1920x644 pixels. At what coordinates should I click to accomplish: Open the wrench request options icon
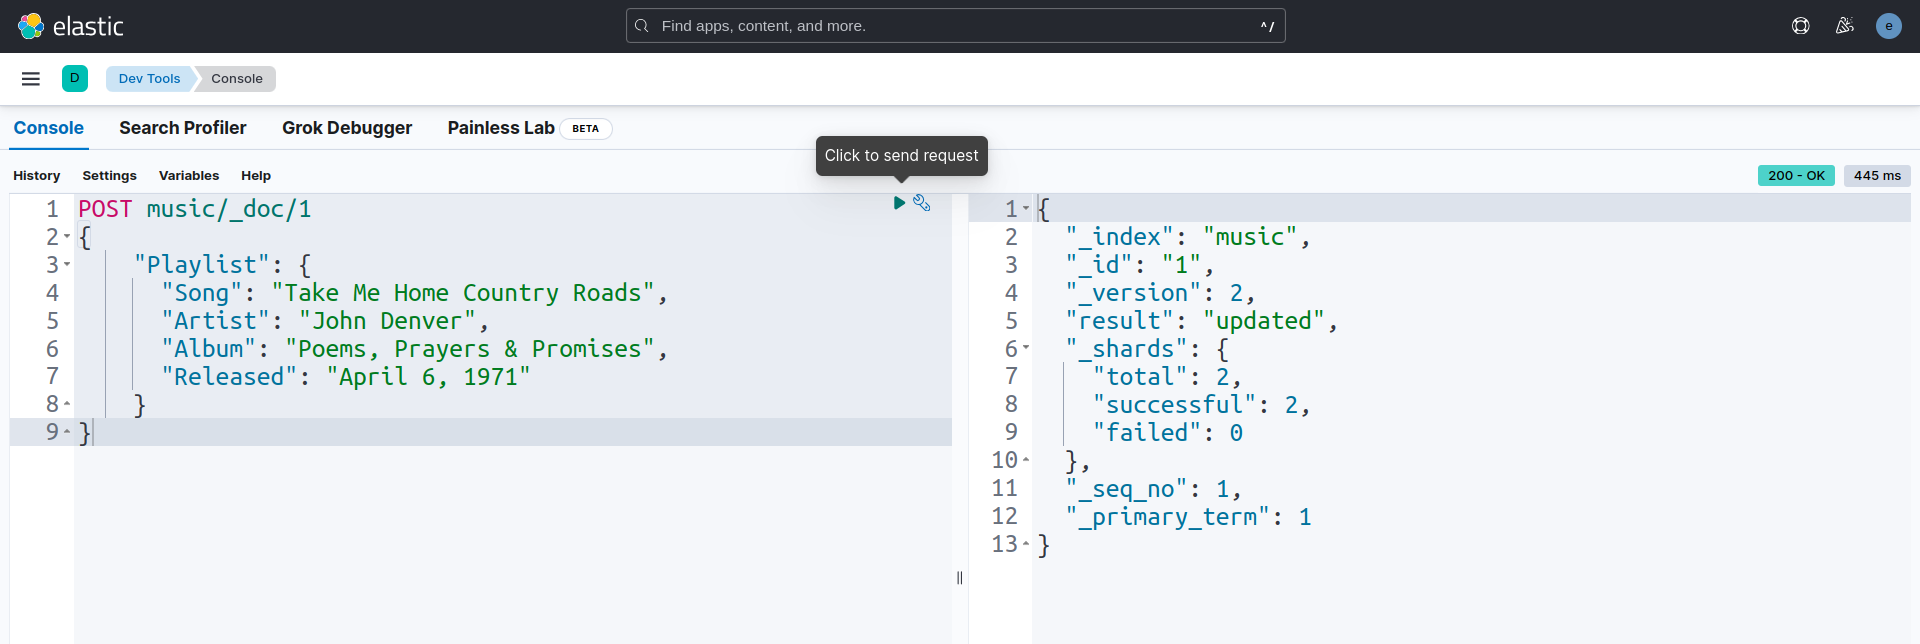922,203
